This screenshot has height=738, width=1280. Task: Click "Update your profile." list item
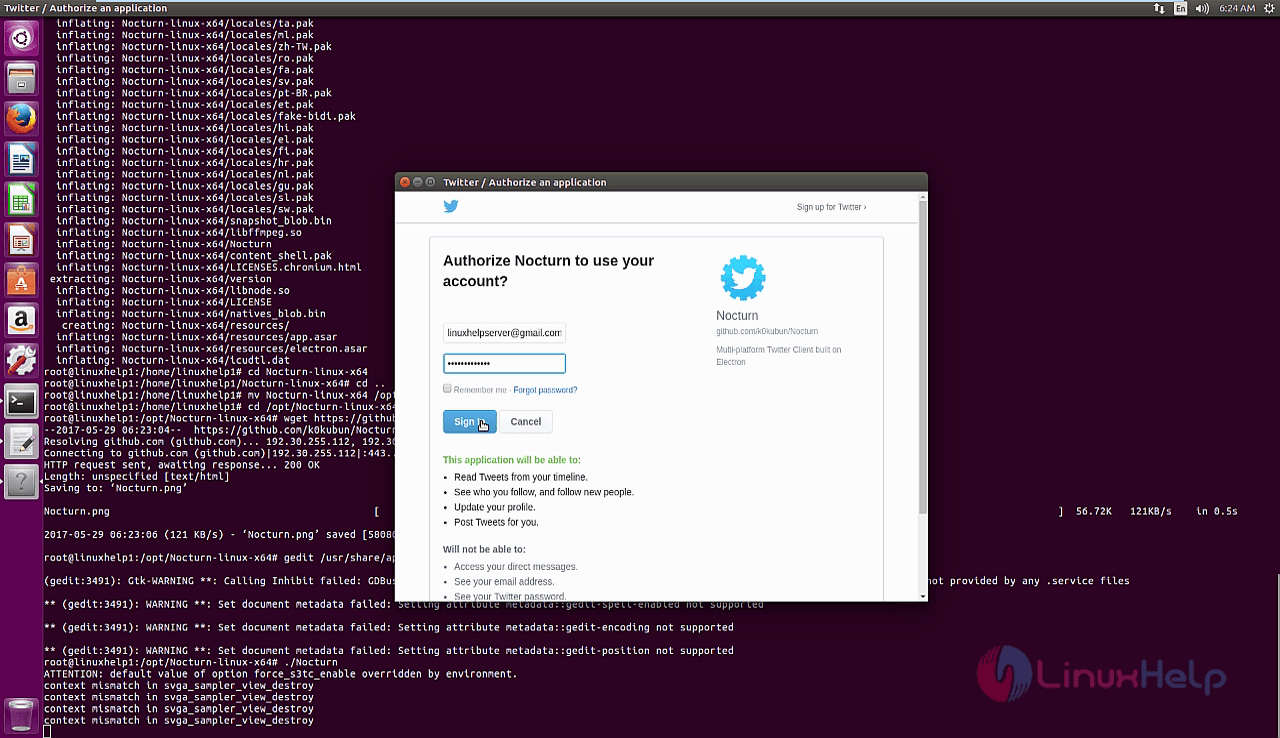tap(494, 507)
